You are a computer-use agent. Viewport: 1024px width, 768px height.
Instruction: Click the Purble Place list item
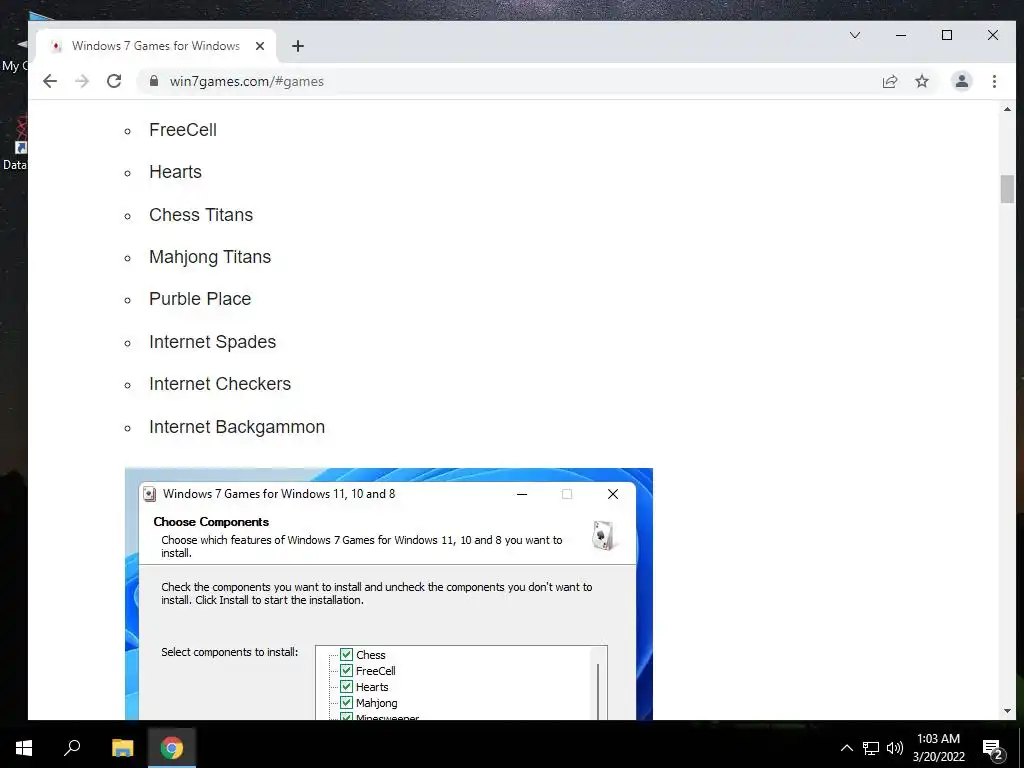(200, 299)
